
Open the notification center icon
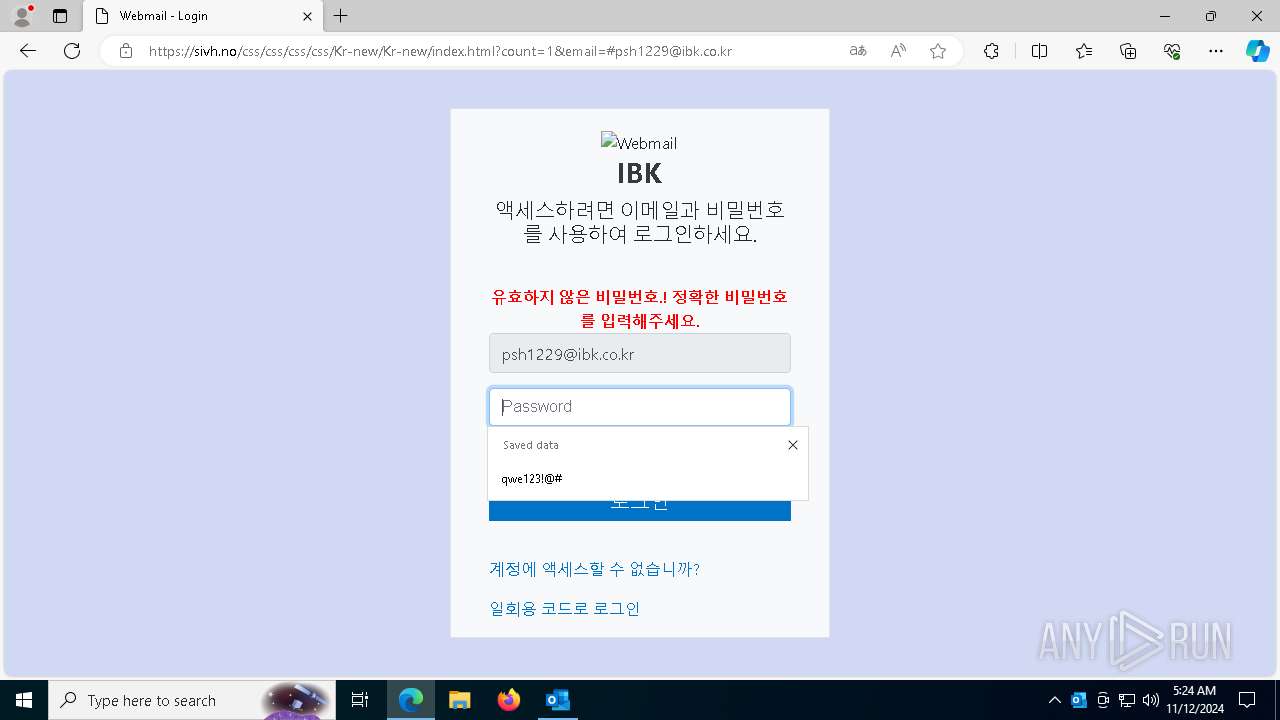[x=1247, y=700]
